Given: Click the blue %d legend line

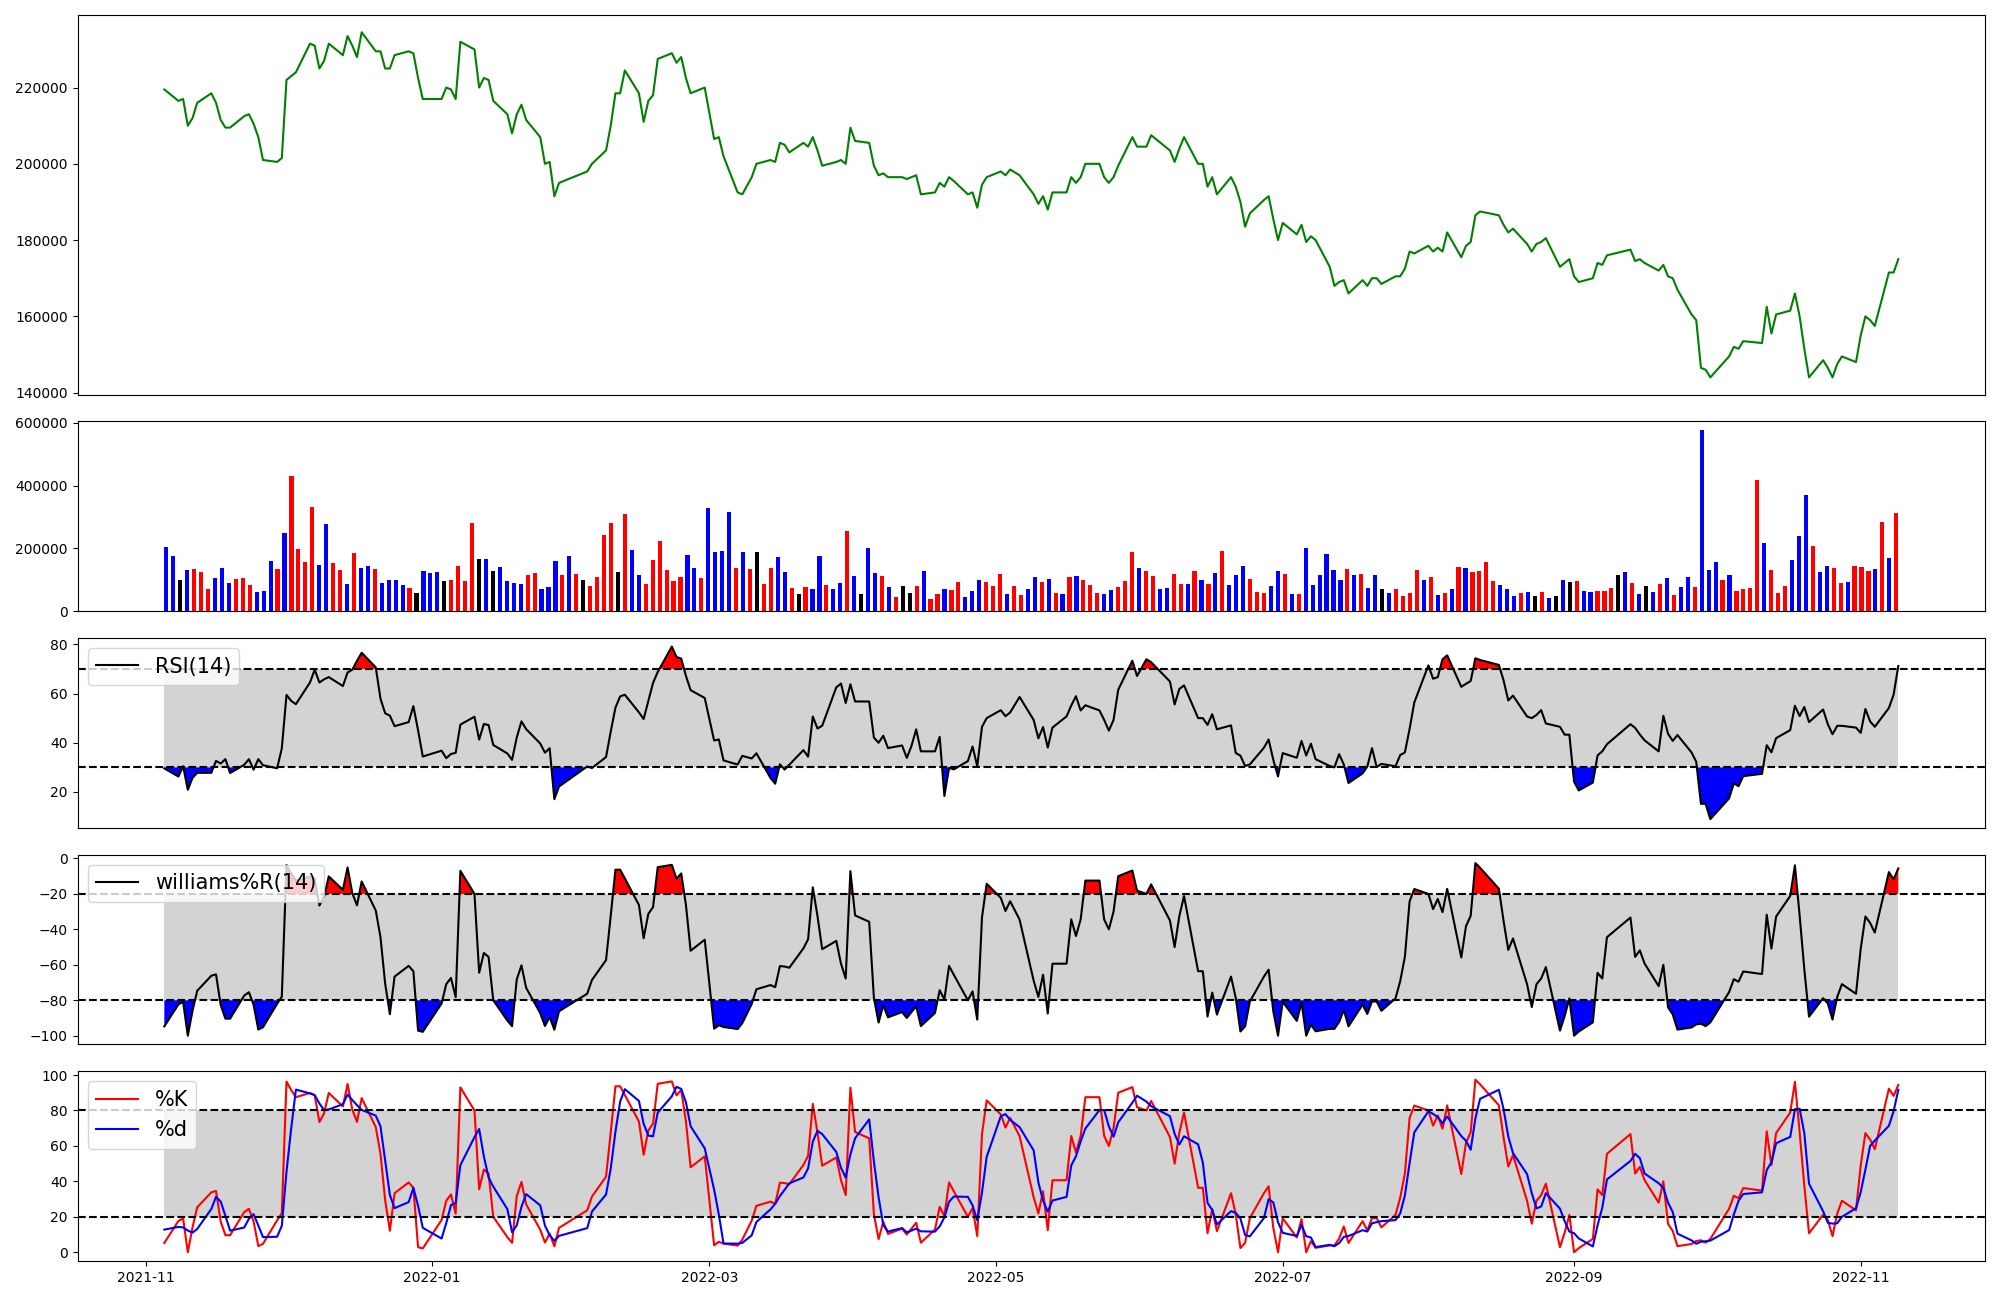Looking at the screenshot, I should [117, 1129].
